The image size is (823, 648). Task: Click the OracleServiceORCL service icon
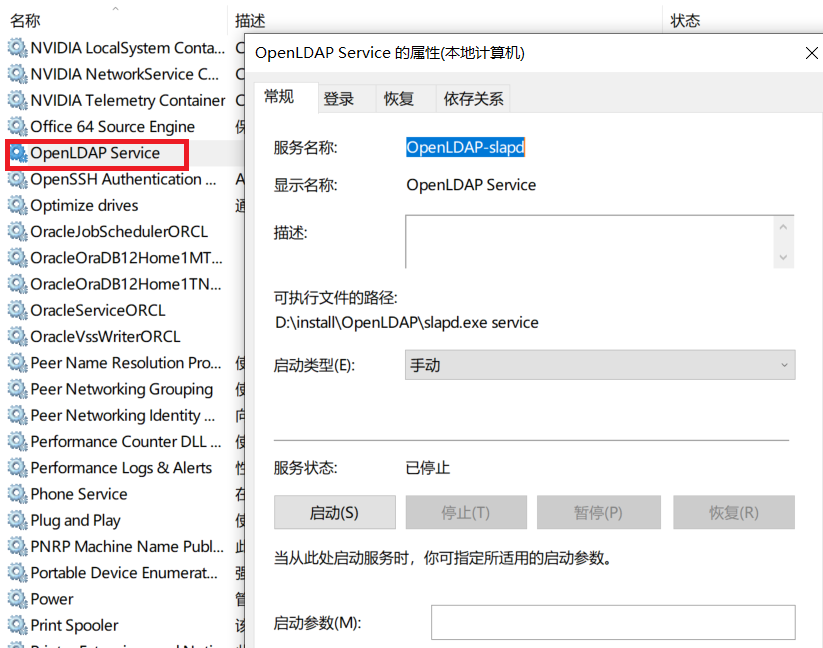coord(18,310)
